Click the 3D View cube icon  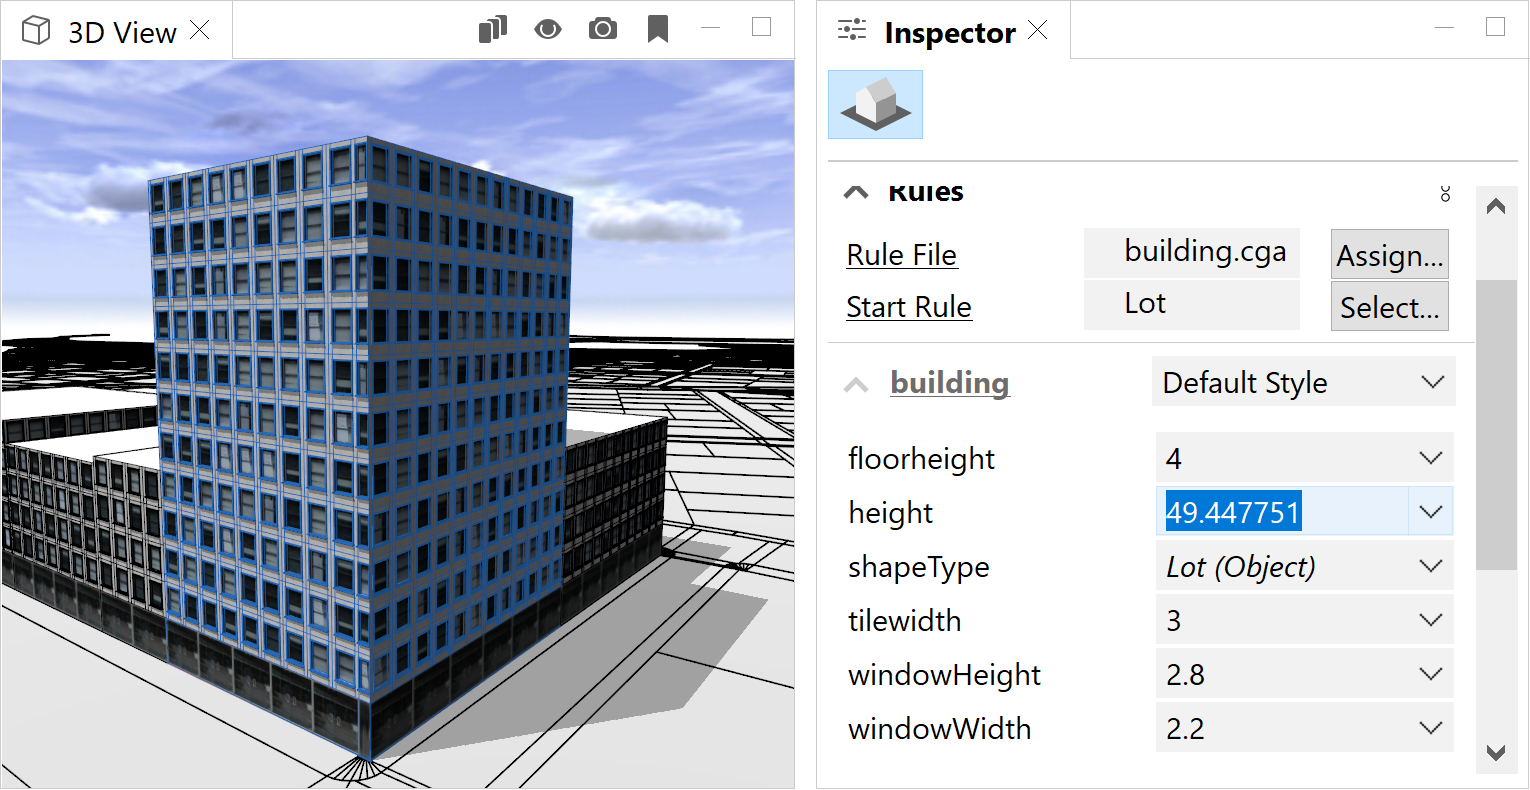click(36, 31)
